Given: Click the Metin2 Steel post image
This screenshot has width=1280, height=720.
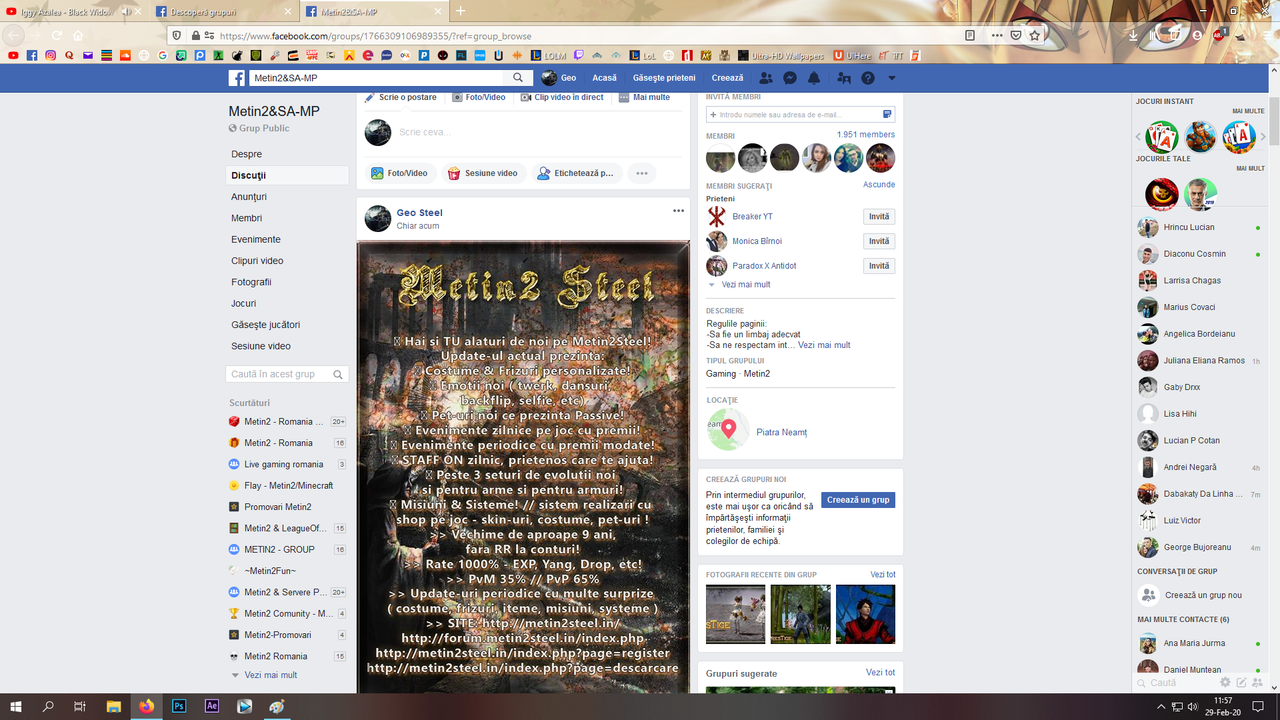Looking at the screenshot, I should (523, 466).
